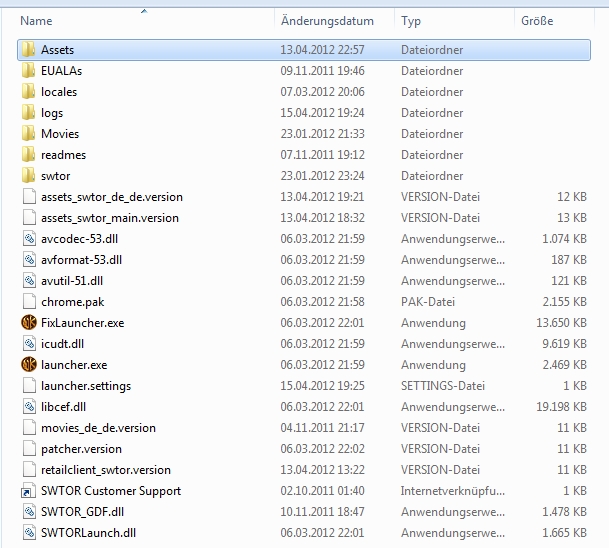Click the FixLauncher.exe application icon
Image resolution: width=609 pixels, height=548 pixels.
coord(29,323)
